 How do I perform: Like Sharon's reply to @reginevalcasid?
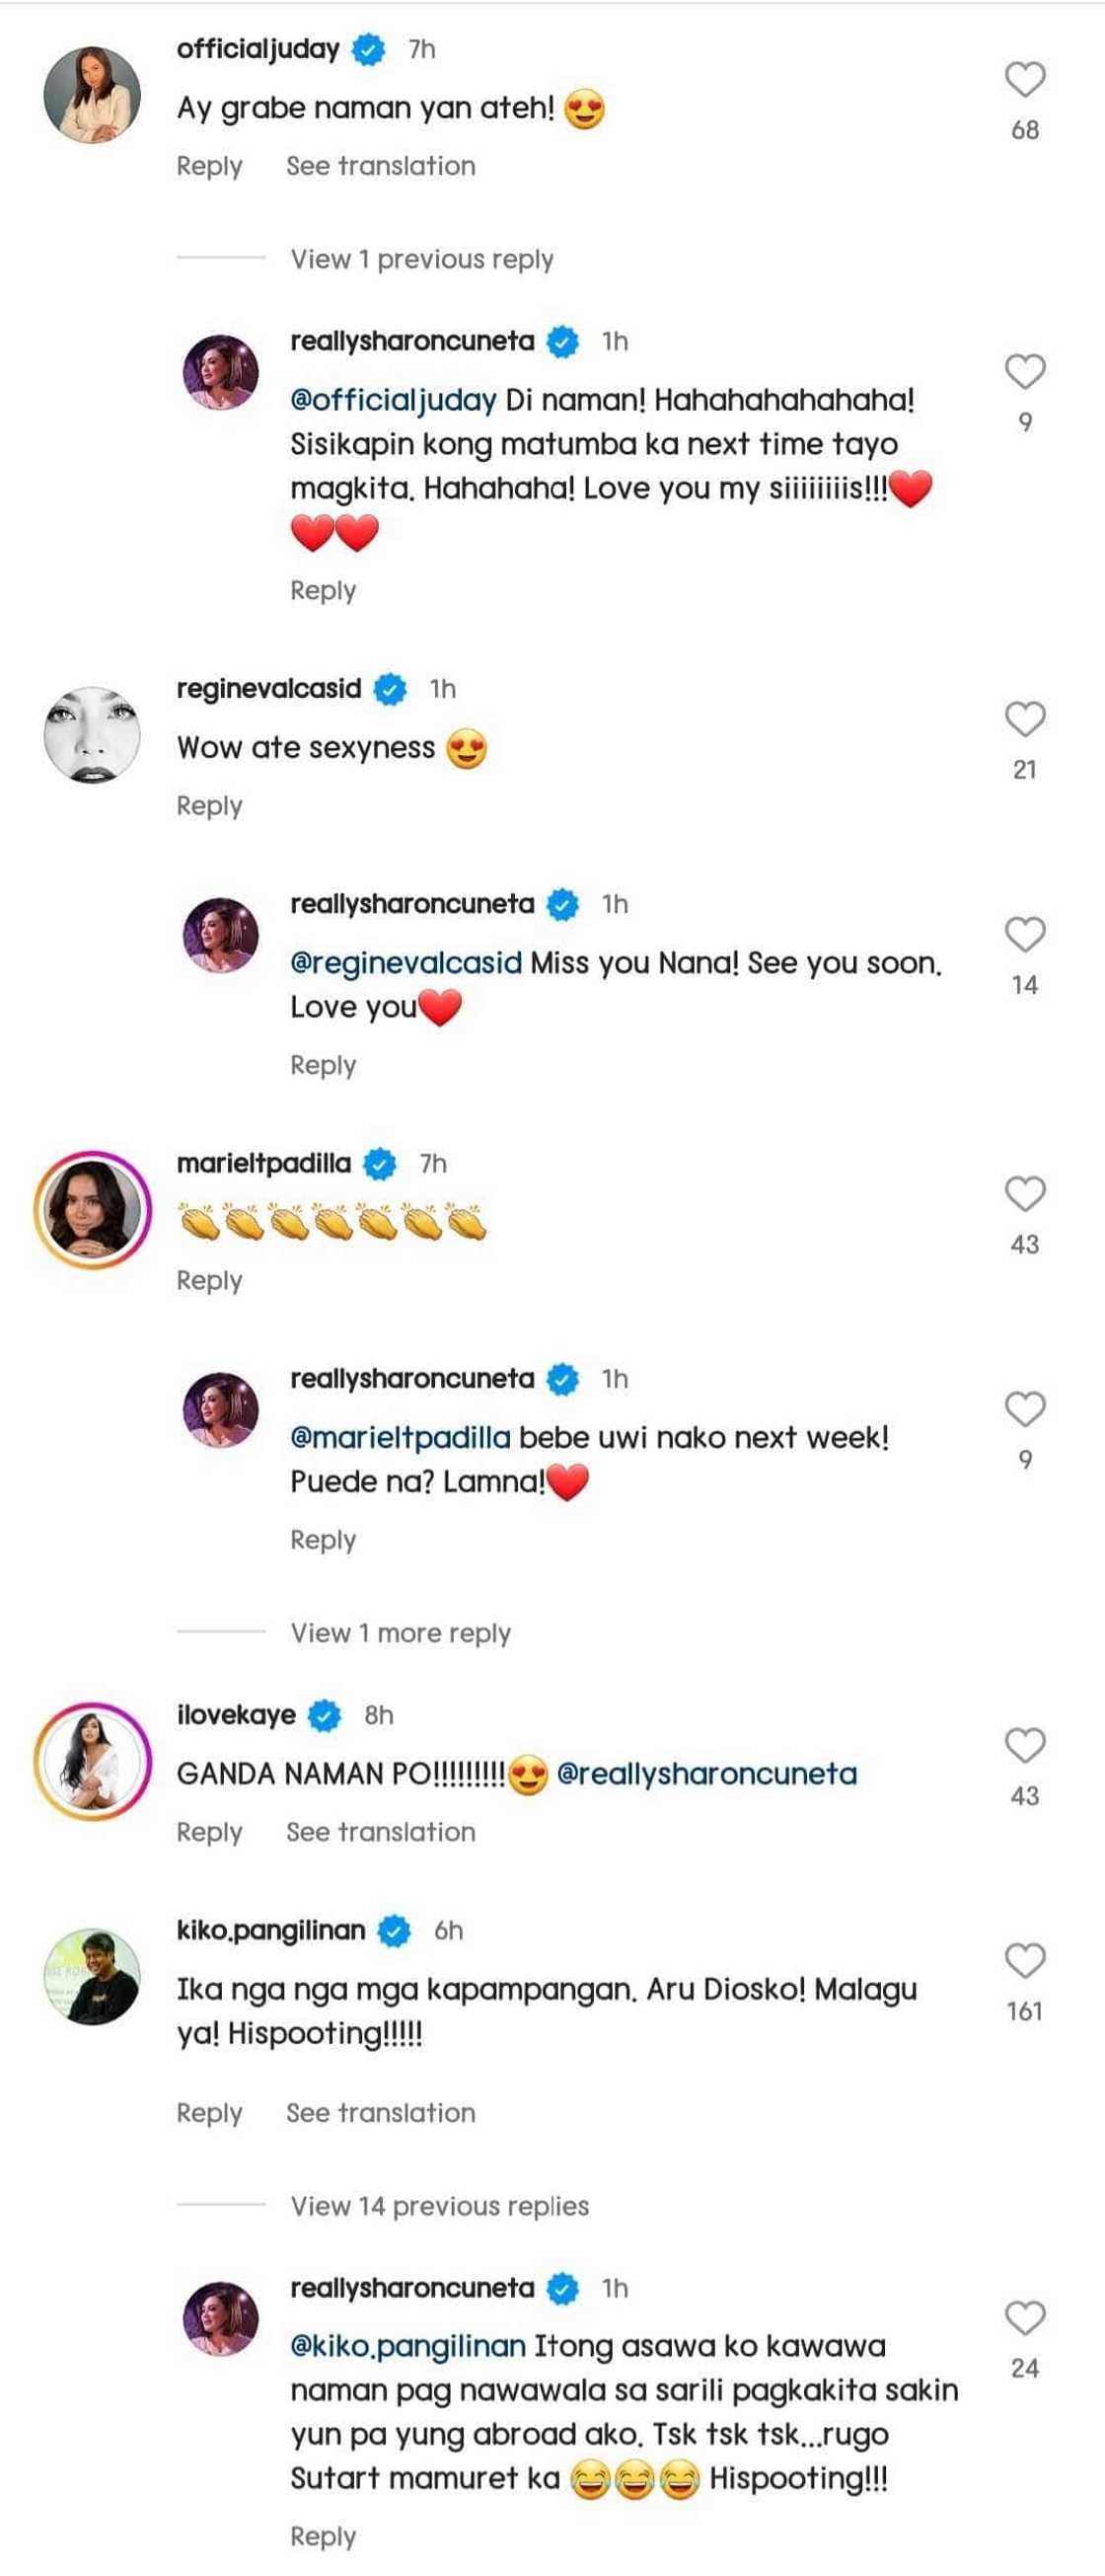click(1024, 935)
